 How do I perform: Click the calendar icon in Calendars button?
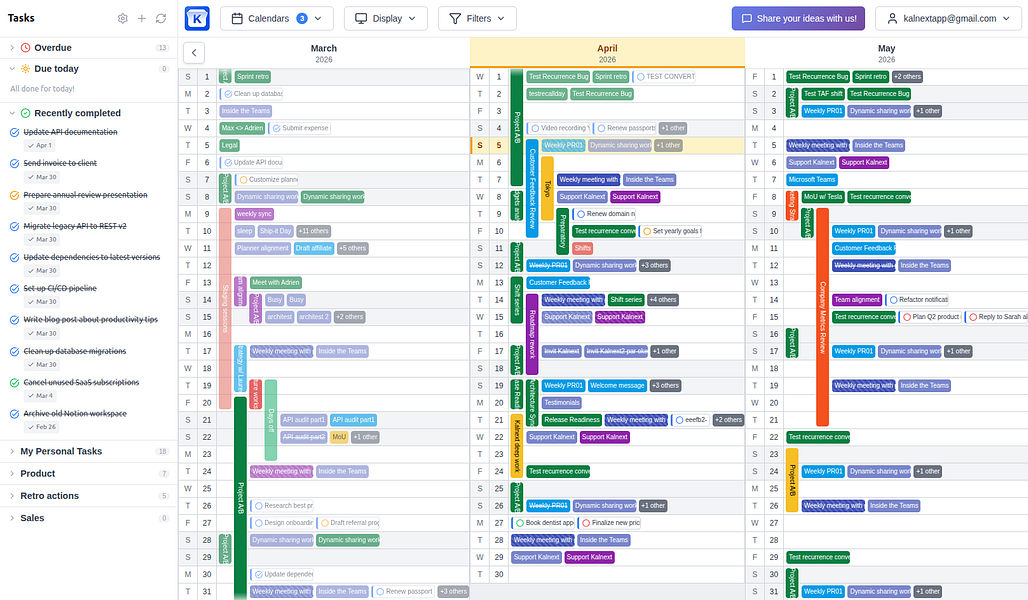(237, 18)
